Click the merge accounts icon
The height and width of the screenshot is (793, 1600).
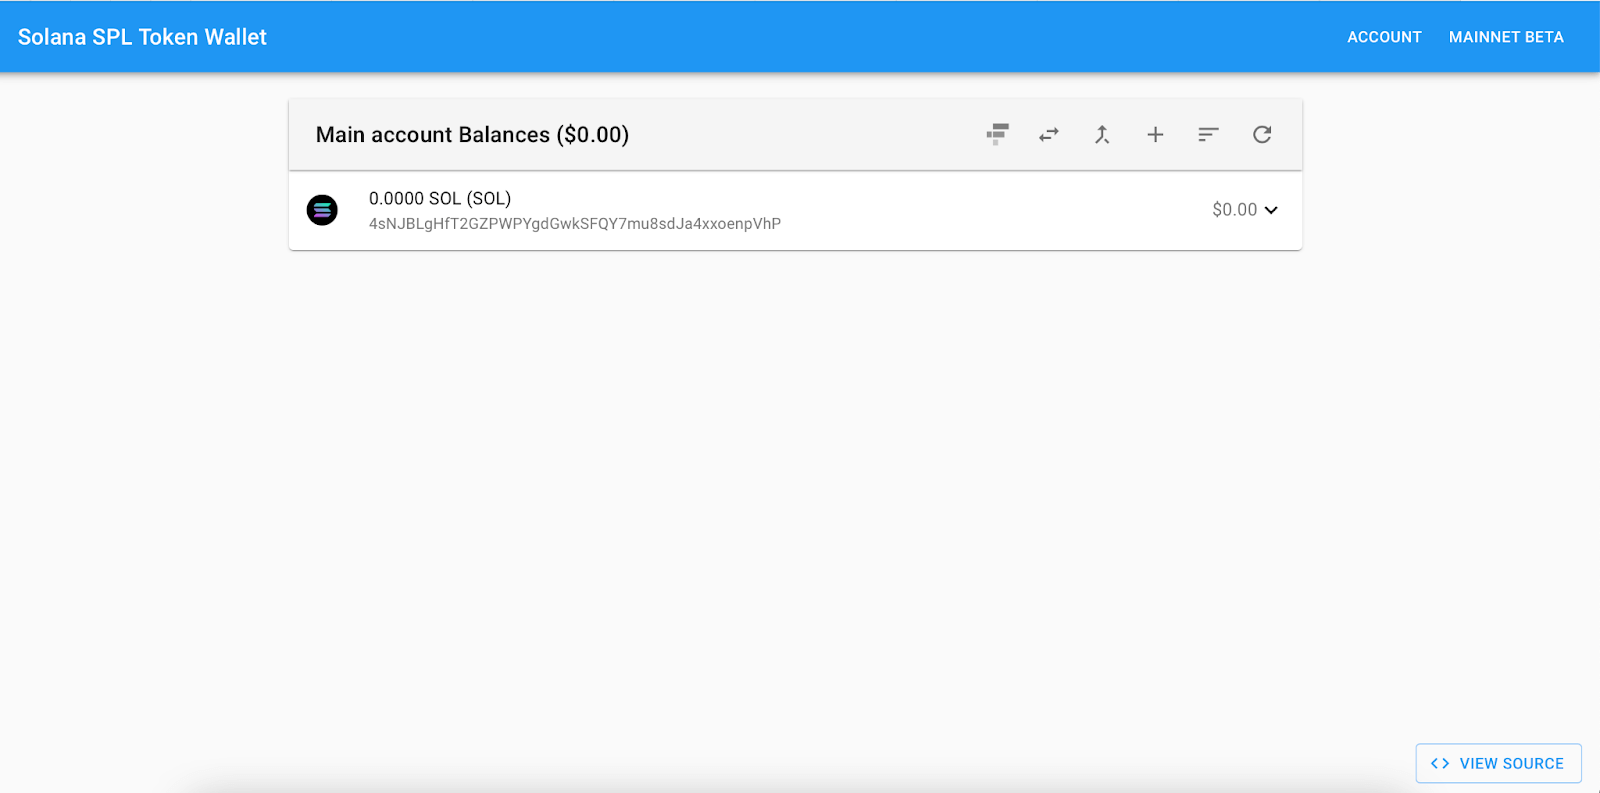pyautogui.click(x=1102, y=134)
